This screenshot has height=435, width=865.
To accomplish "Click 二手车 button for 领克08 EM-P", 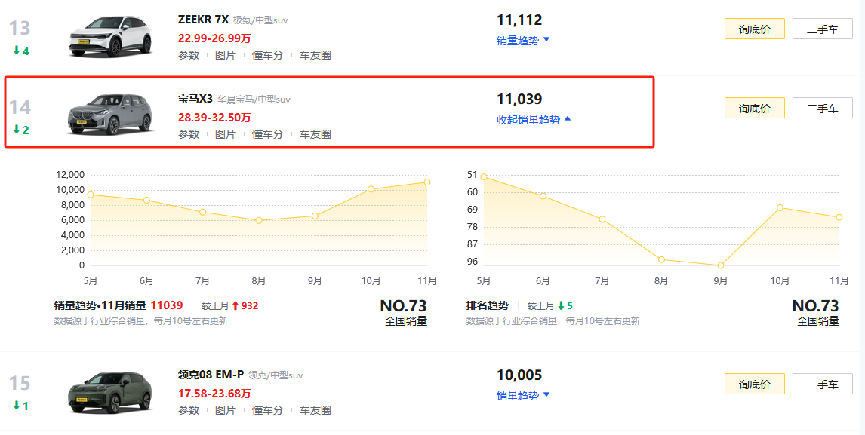I will click(x=823, y=384).
